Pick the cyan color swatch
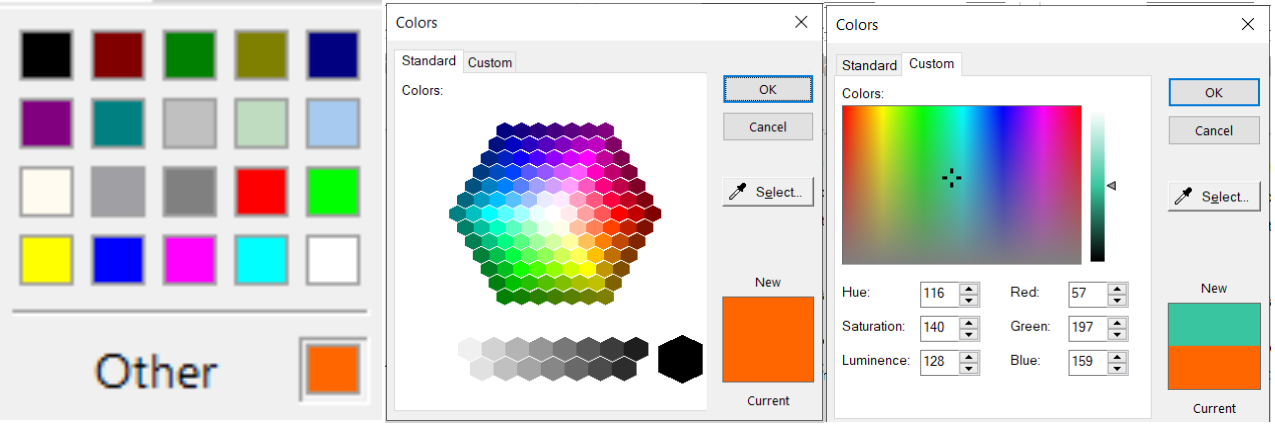Screen dimensions: 1275x448 261,260
